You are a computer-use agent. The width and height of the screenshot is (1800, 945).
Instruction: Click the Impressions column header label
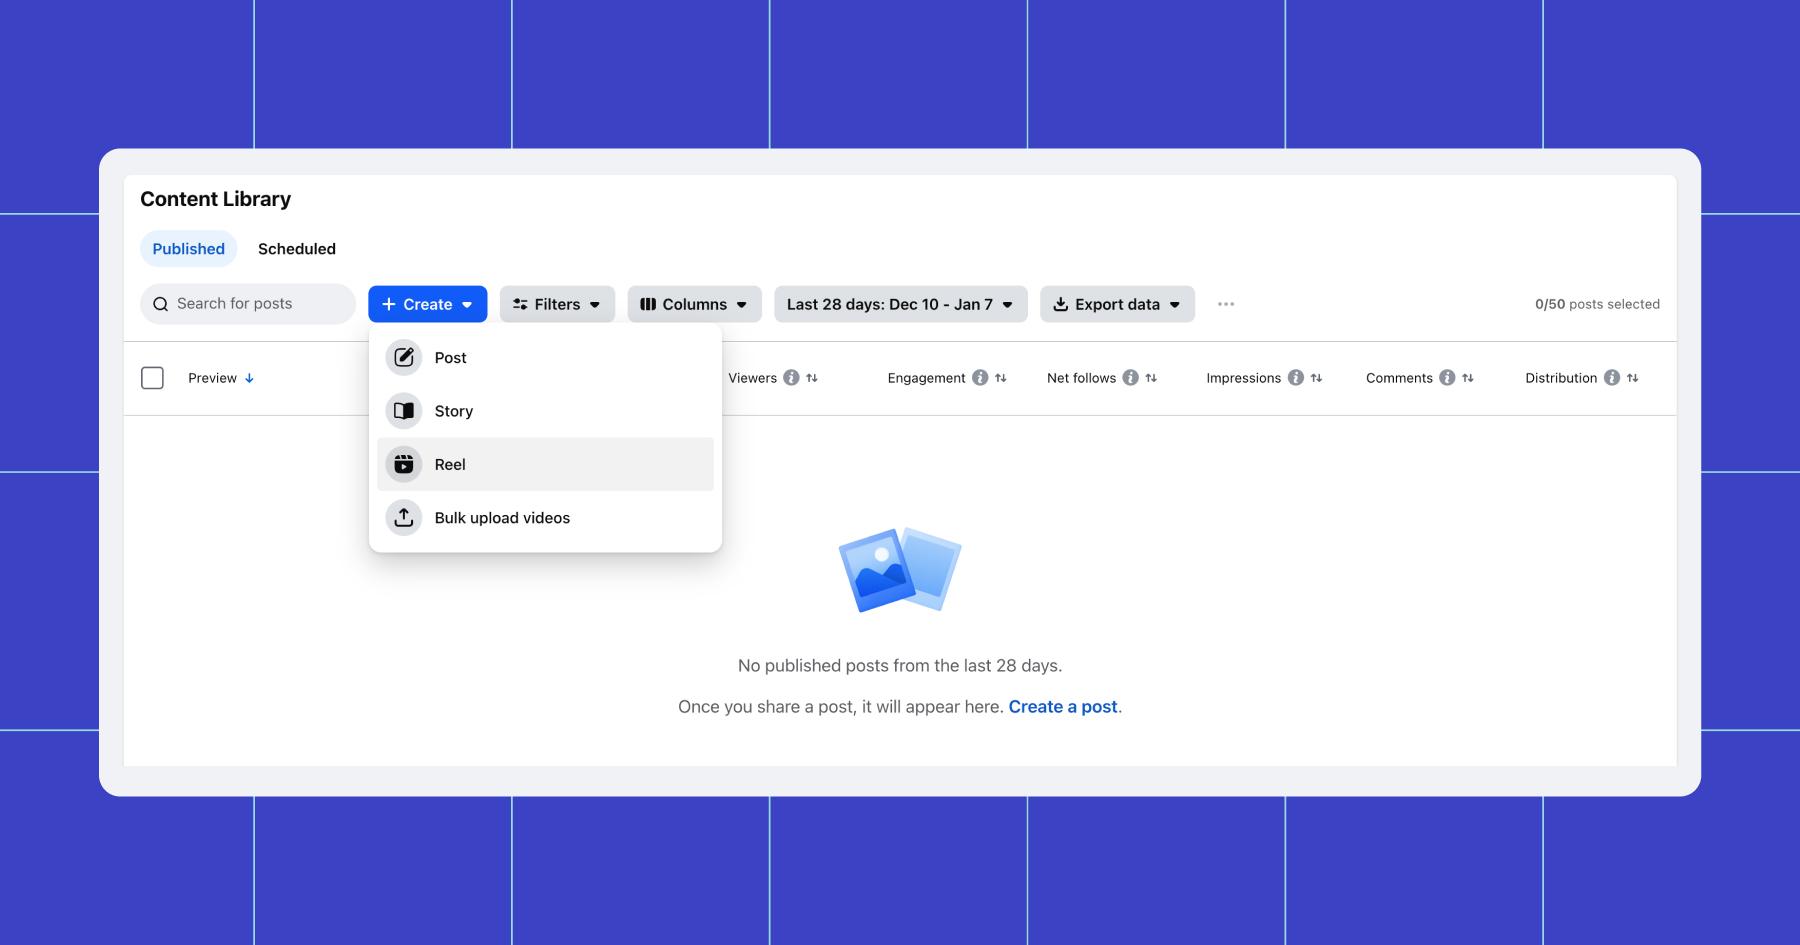1243,378
